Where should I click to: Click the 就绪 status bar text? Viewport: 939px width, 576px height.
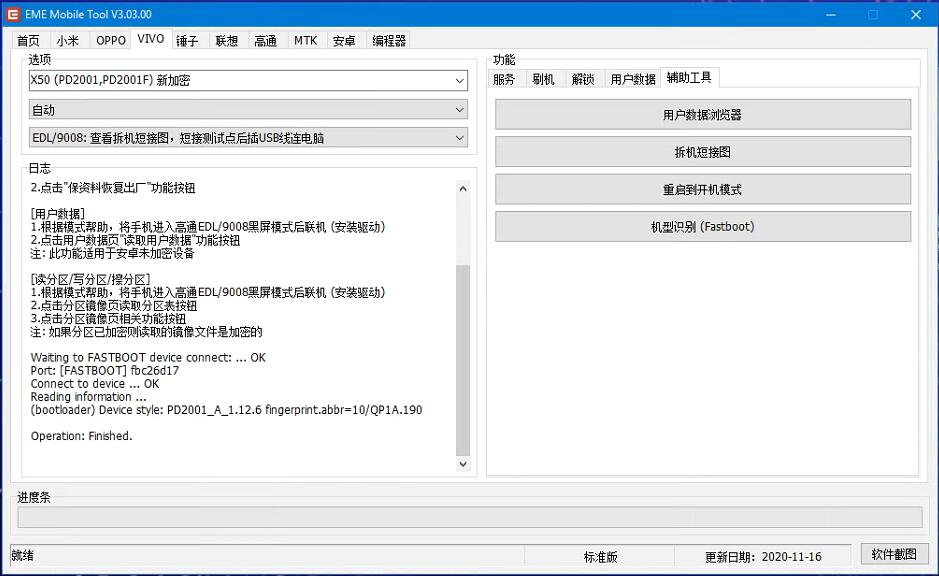click(x=23, y=556)
